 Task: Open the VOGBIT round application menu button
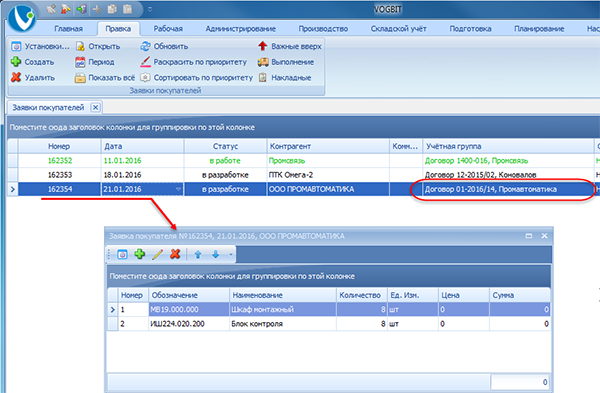[22, 18]
